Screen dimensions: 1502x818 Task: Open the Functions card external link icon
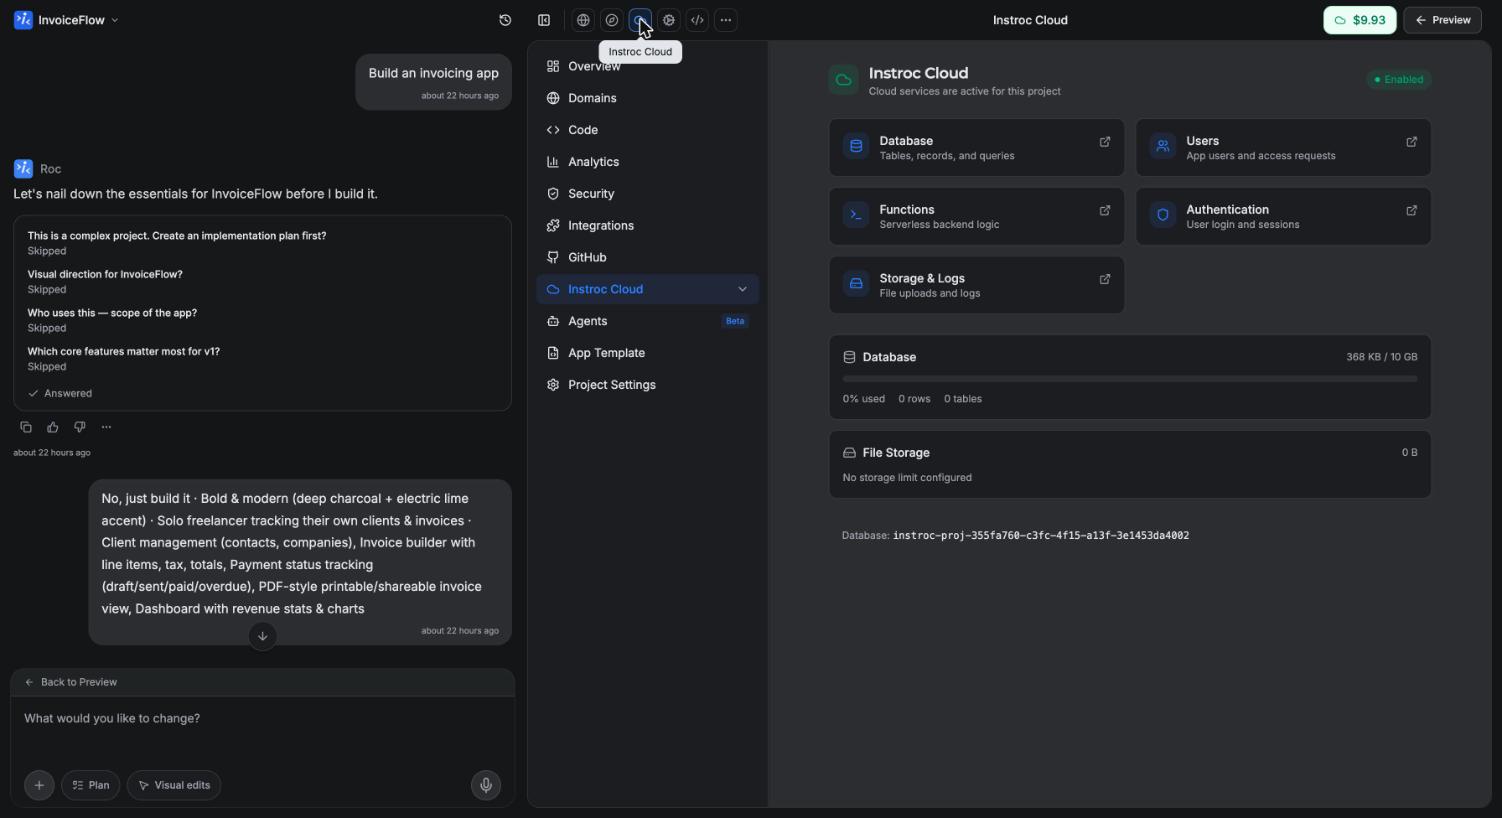pyautogui.click(x=1105, y=211)
